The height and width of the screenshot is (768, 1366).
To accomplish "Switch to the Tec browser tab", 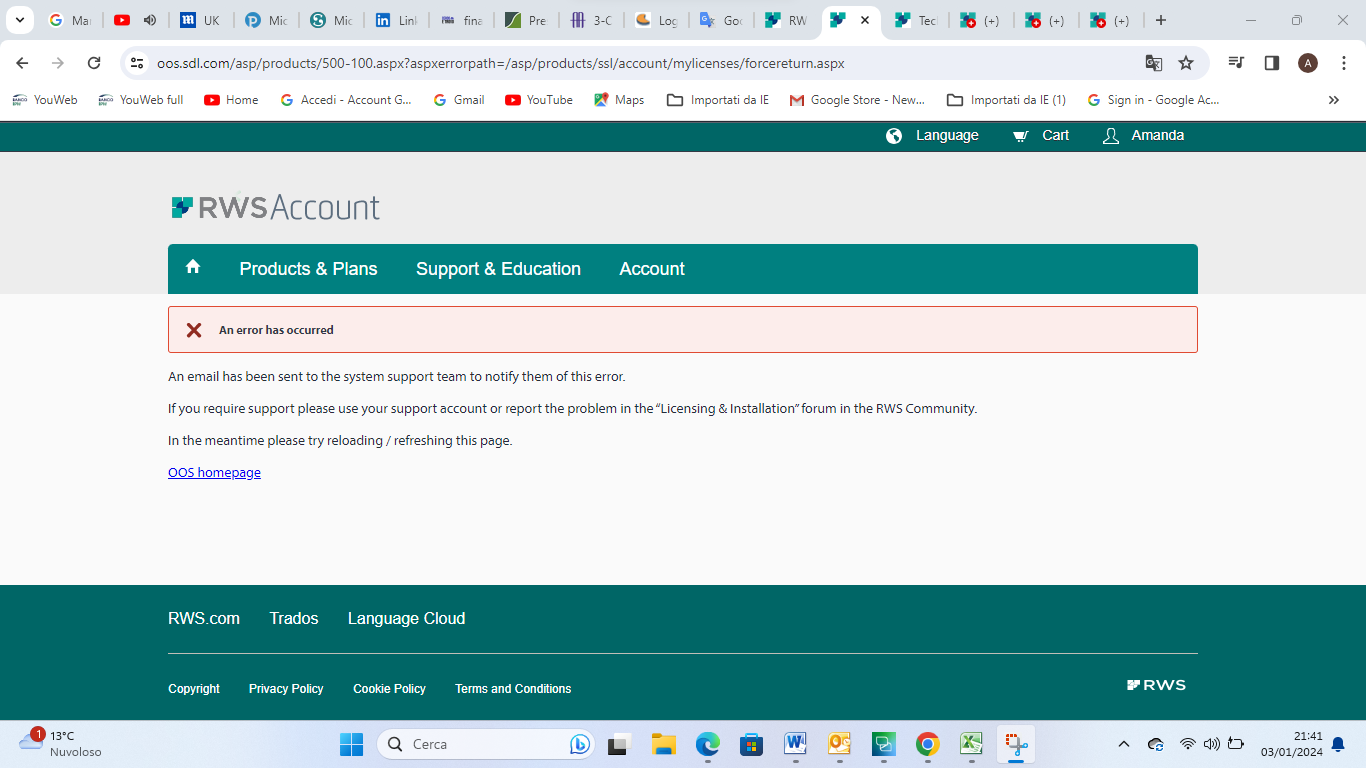I will pyautogui.click(x=915, y=20).
